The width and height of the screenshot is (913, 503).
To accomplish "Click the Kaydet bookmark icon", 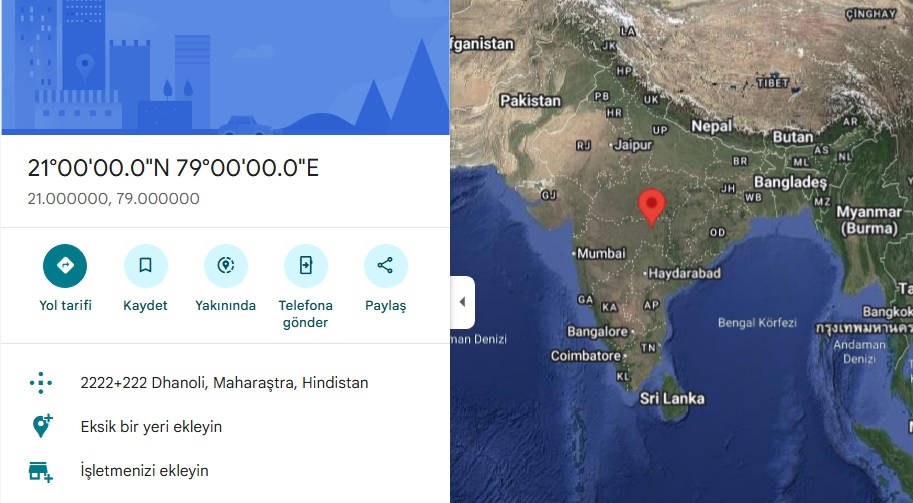I will click(x=145, y=266).
